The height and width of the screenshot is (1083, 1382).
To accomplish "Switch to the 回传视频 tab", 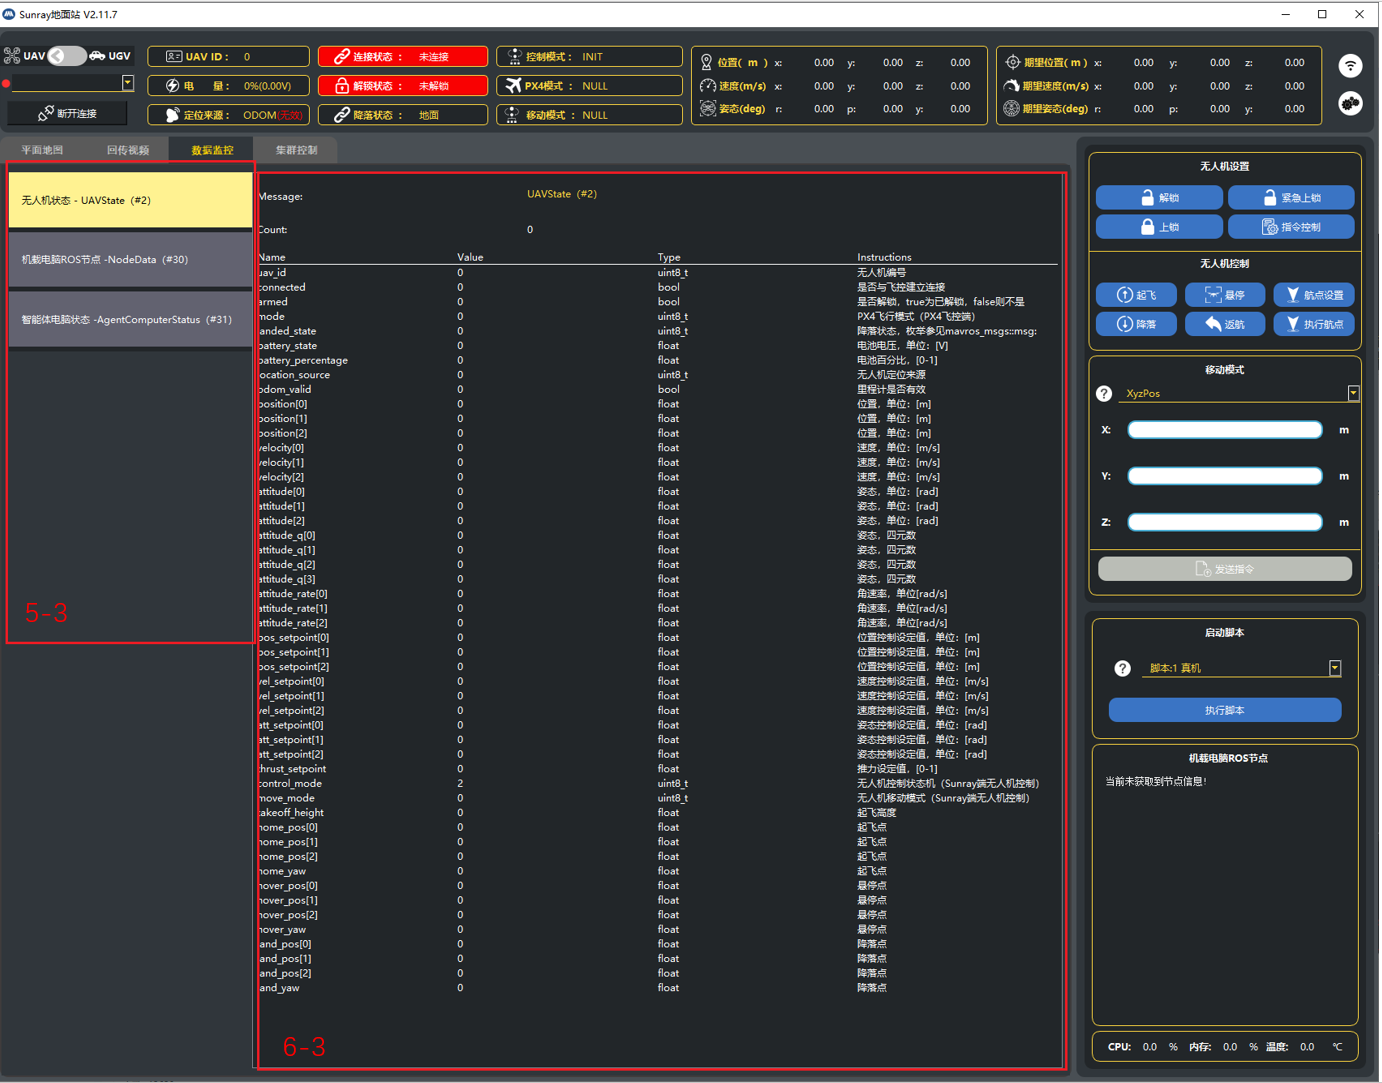I will click(128, 150).
